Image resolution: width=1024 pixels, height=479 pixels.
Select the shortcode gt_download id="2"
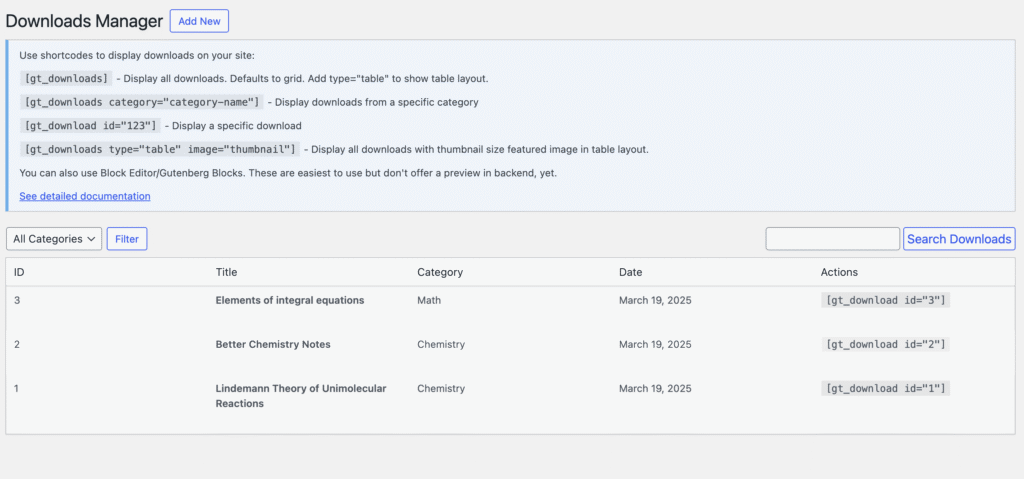pos(885,344)
